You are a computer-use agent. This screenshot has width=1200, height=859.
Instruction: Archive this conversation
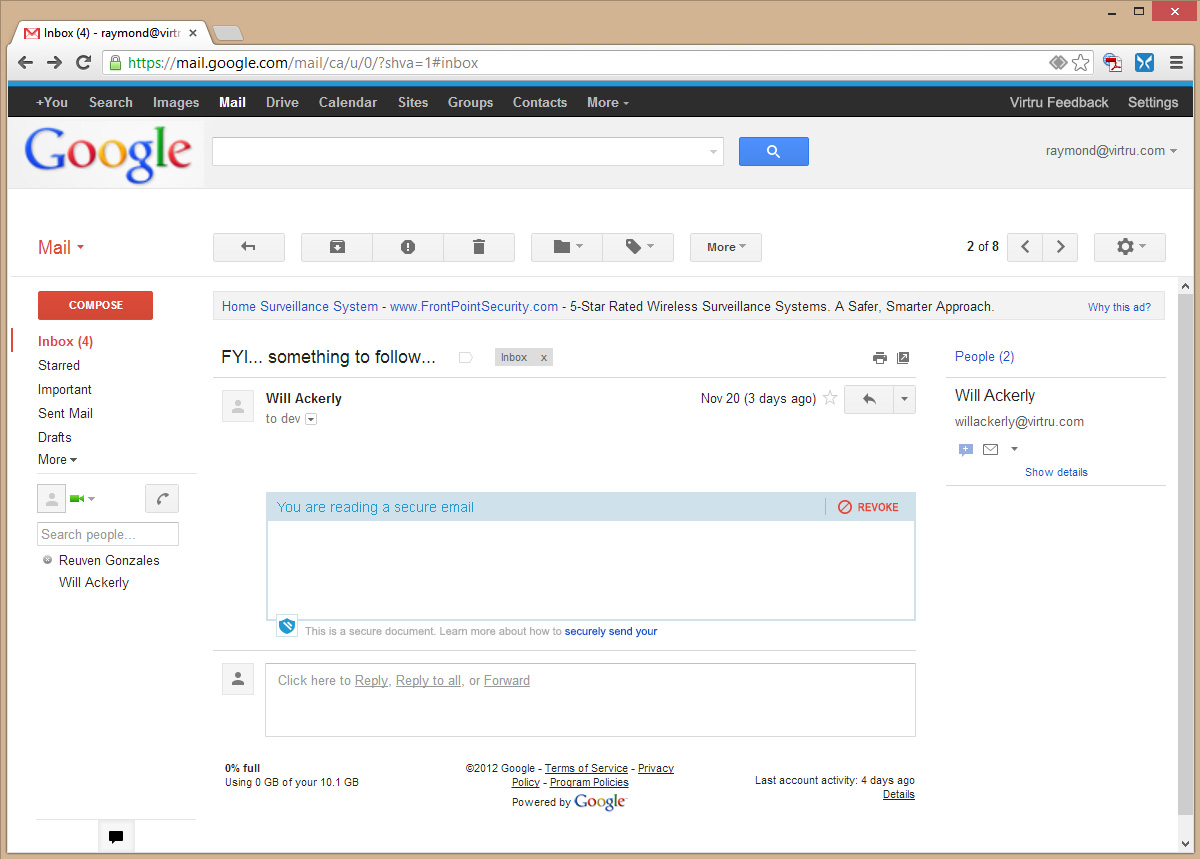click(x=337, y=247)
